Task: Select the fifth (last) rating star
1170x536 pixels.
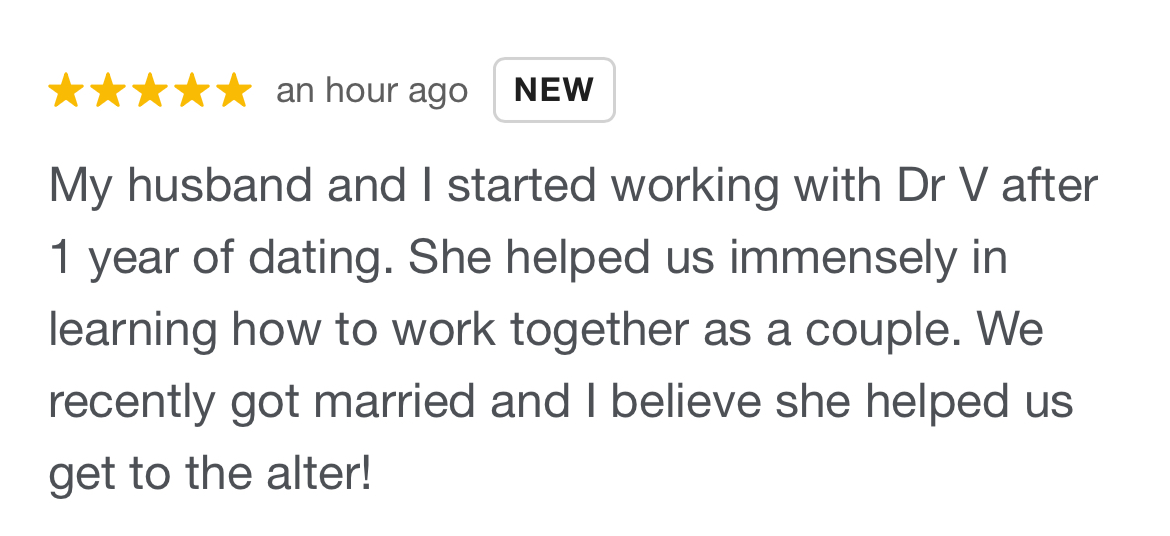Action: click(234, 90)
